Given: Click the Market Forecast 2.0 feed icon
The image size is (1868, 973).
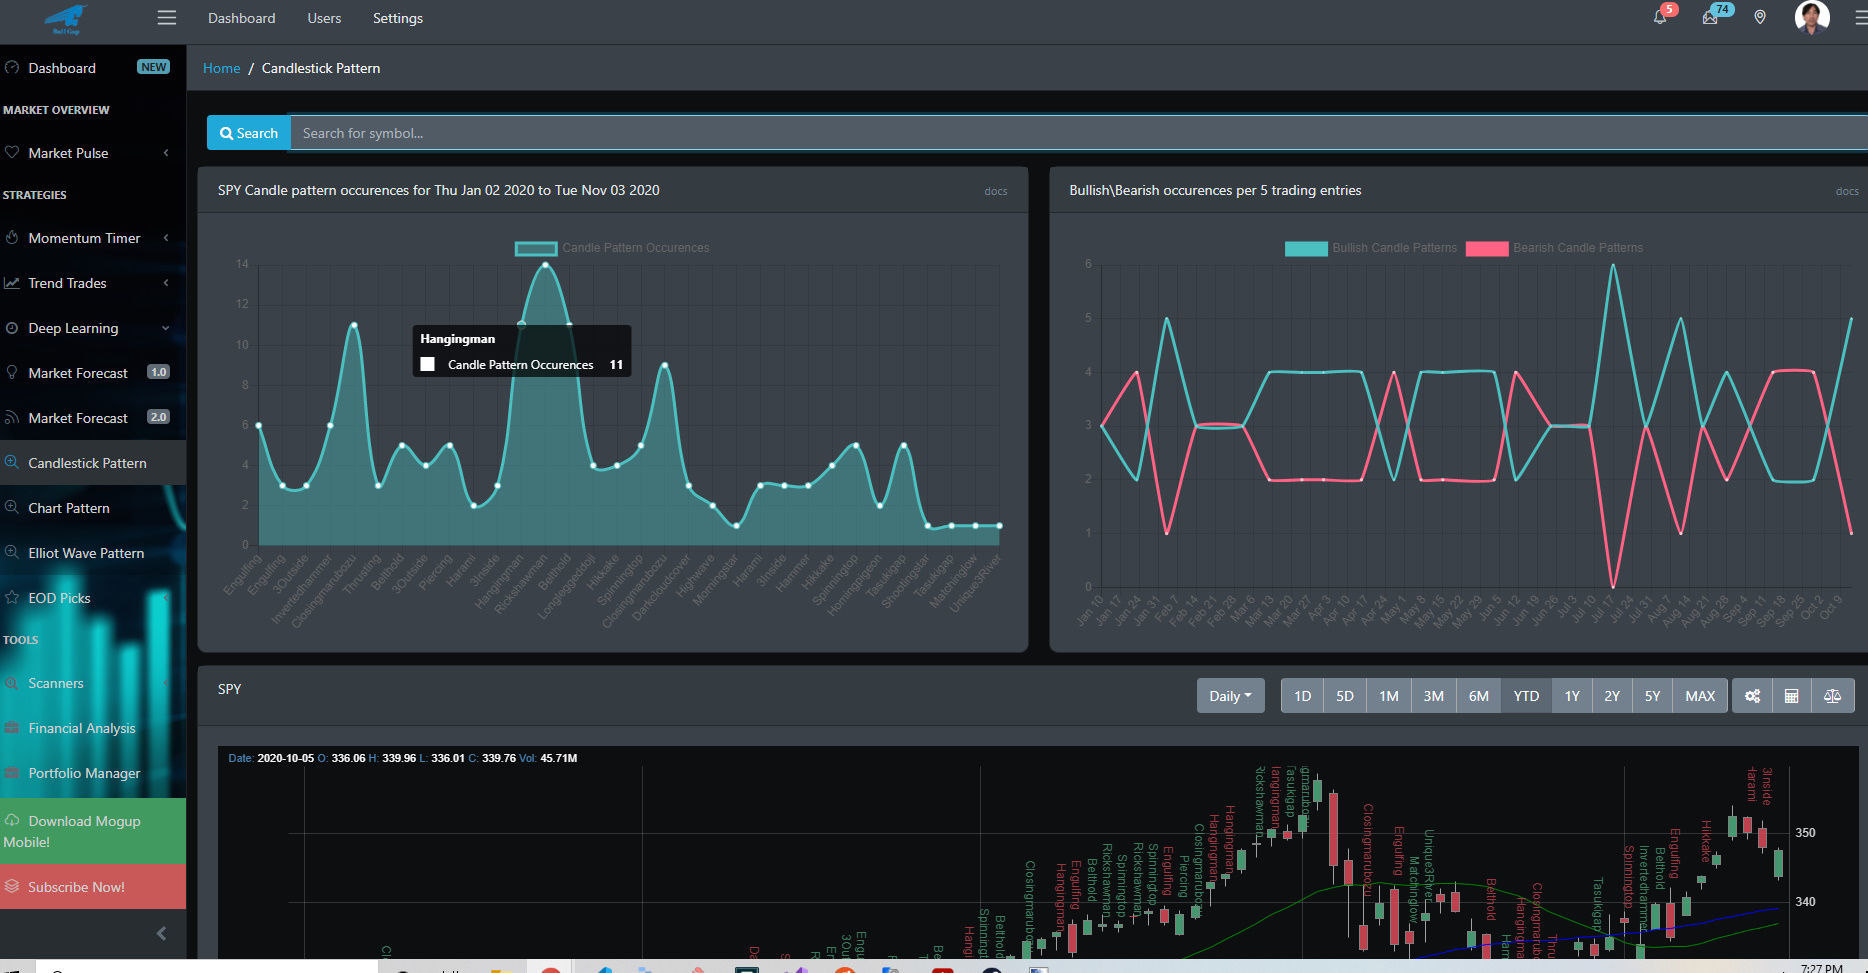Looking at the screenshot, I should click(x=12, y=418).
